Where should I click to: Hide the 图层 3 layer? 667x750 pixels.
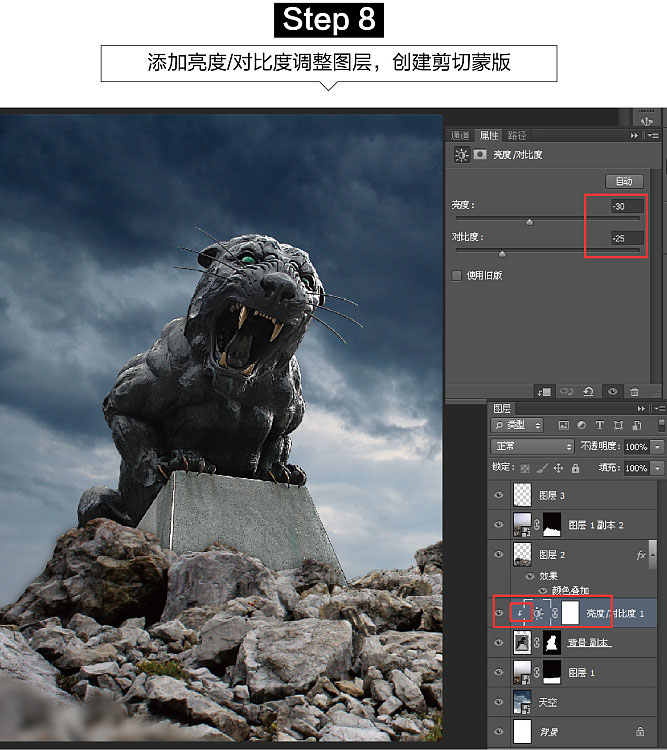click(x=499, y=494)
